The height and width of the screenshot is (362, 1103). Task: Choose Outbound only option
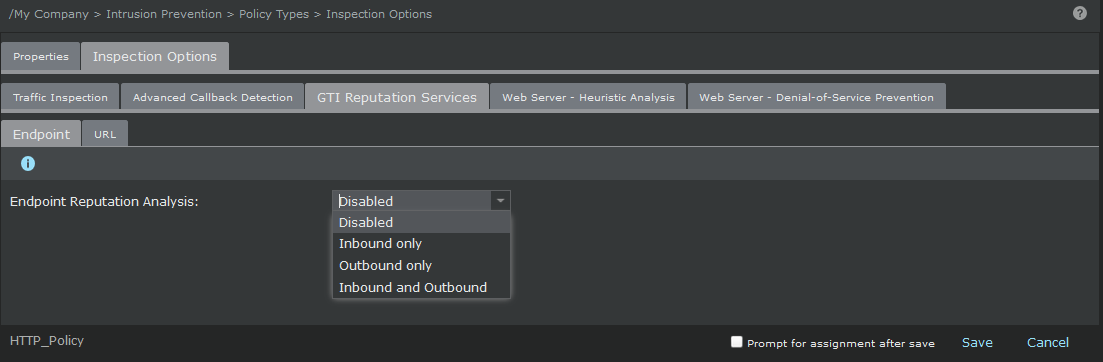tap(421, 266)
